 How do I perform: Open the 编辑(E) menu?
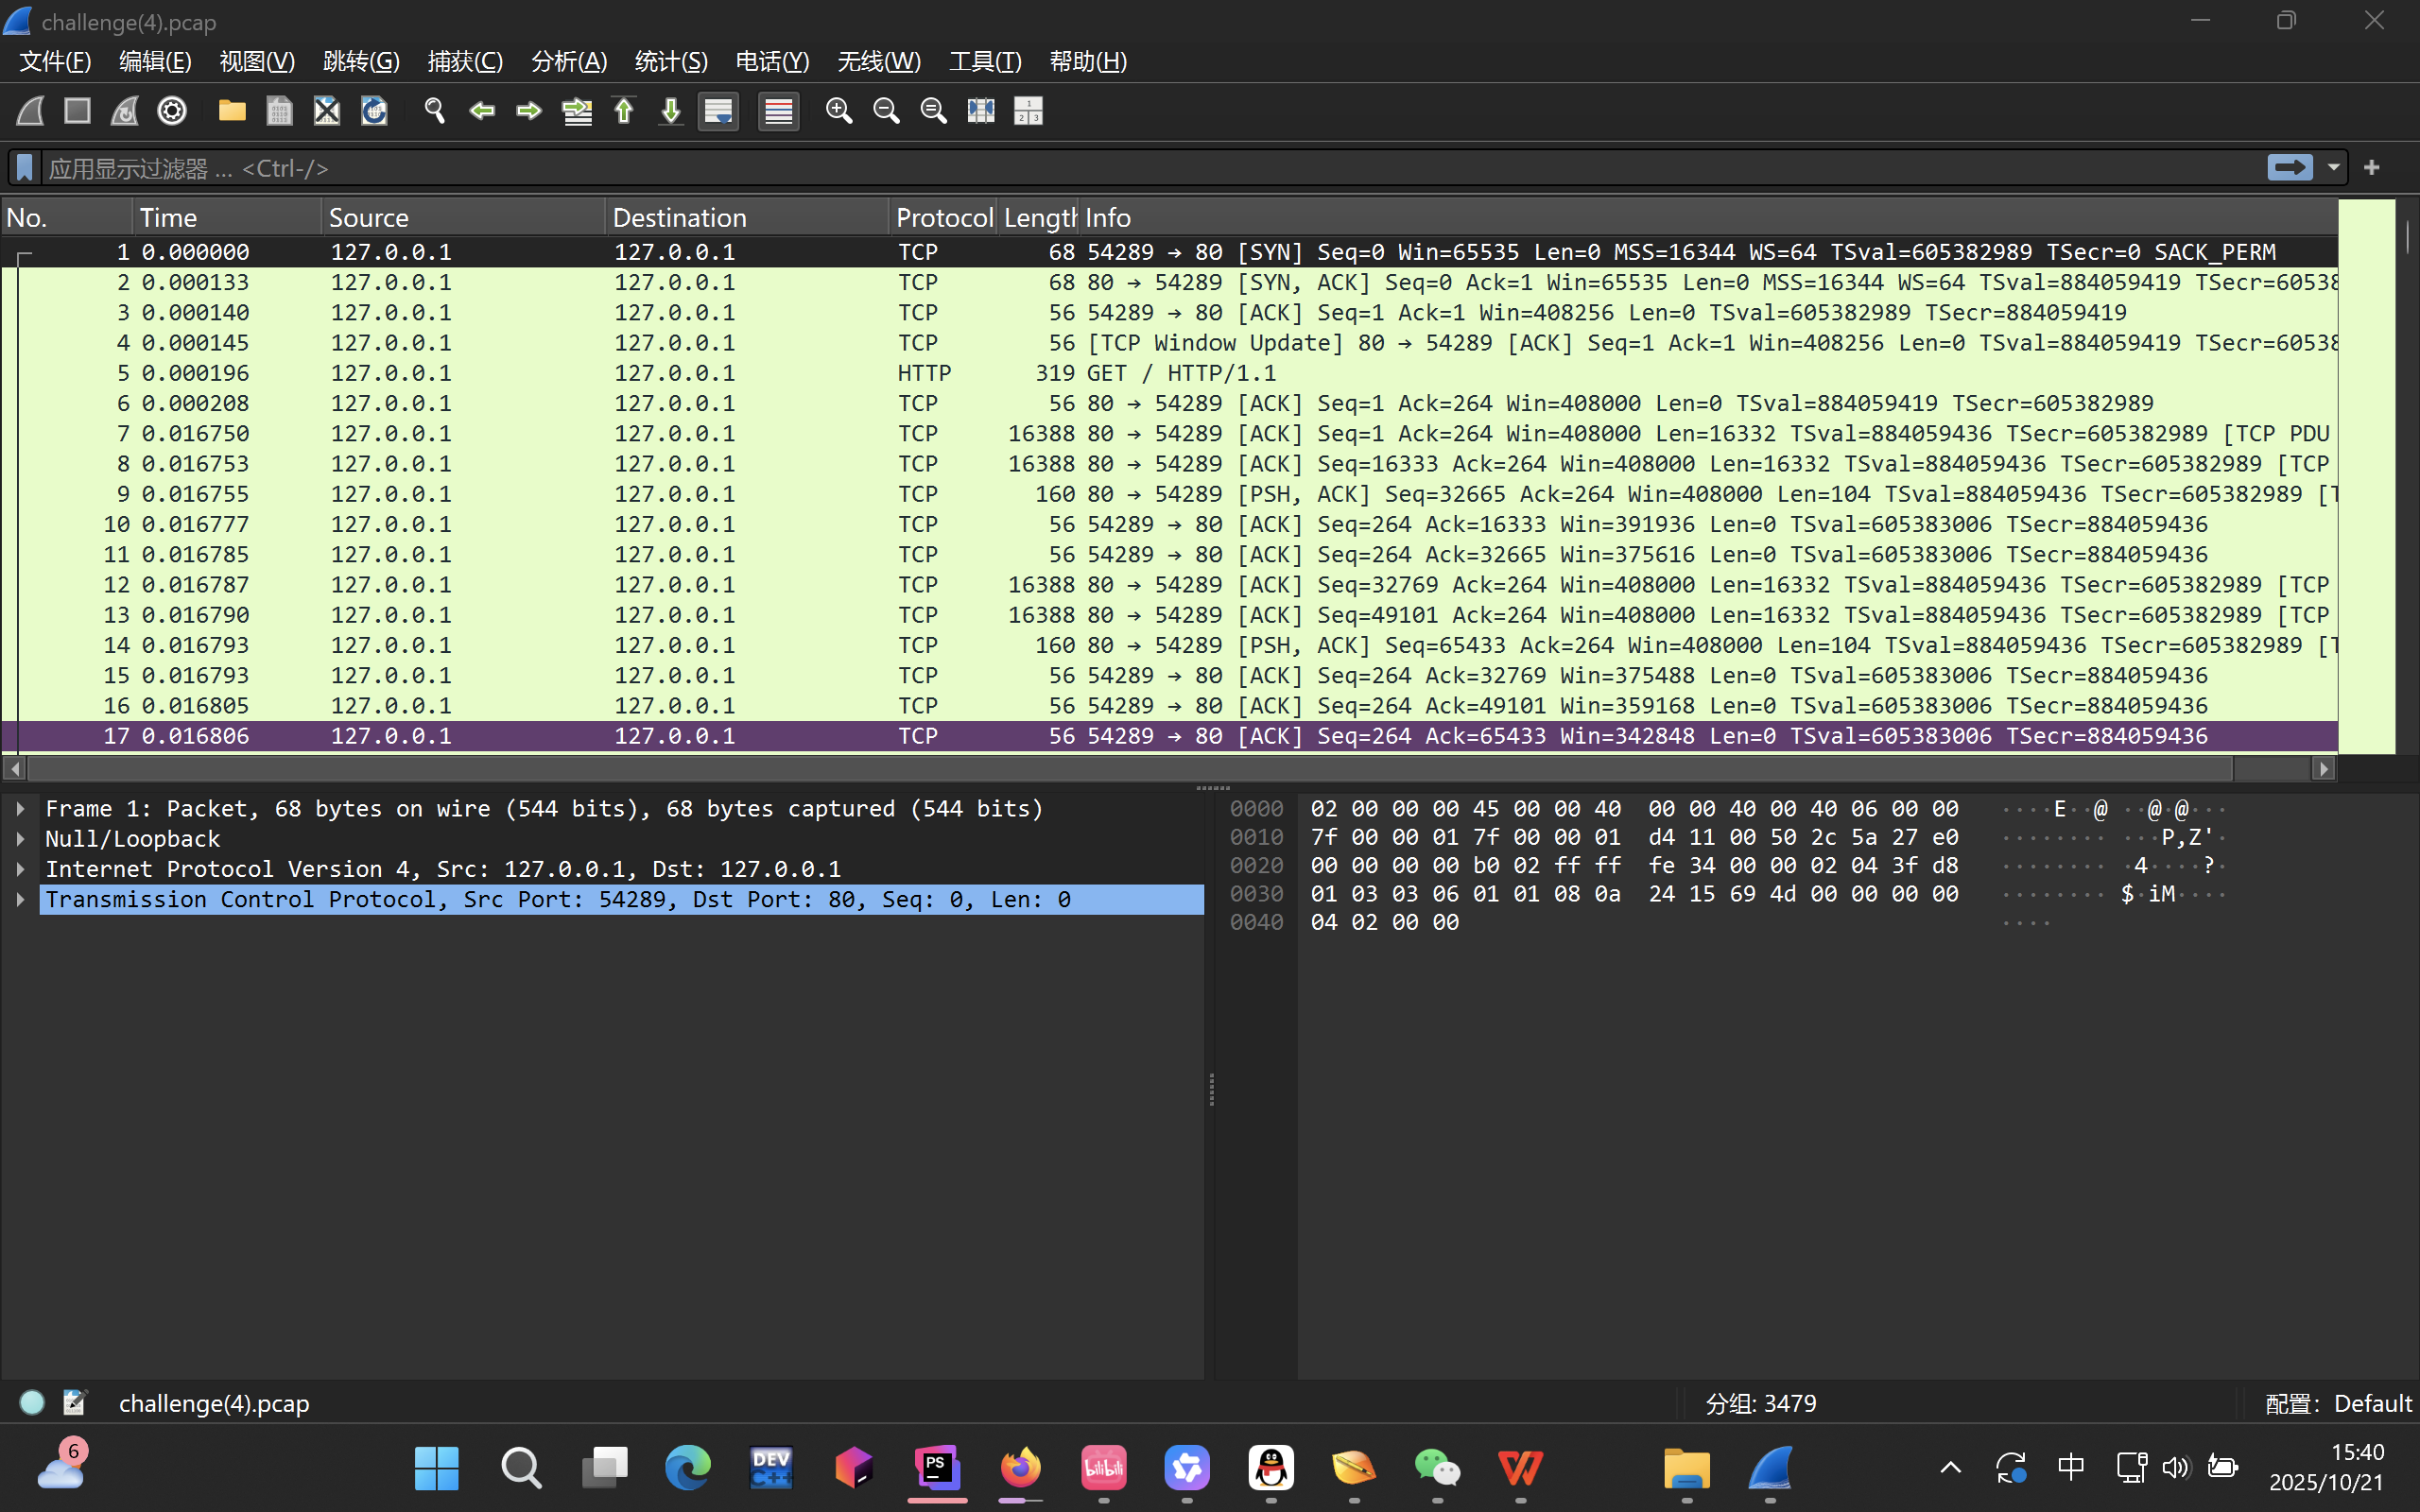coord(156,62)
